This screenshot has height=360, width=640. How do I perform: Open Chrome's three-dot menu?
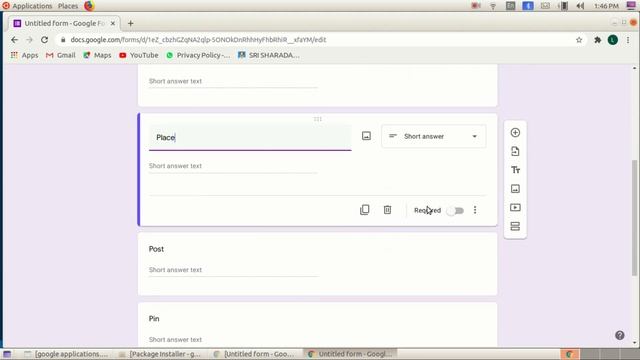[x=628, y=40]
